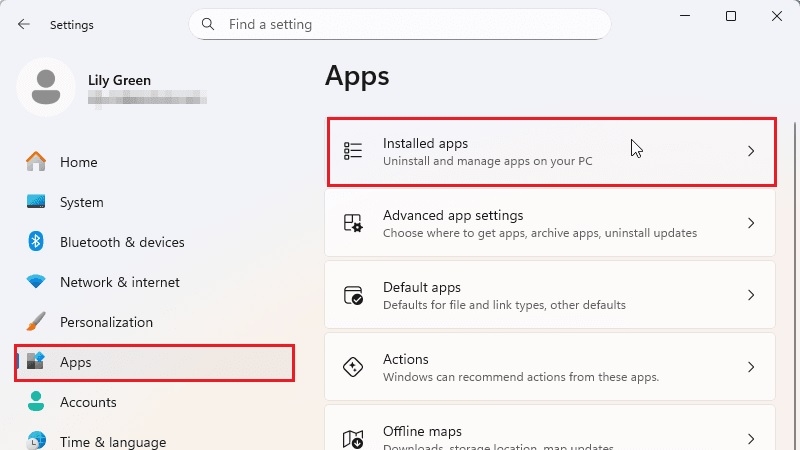This screenshot has height=450, width=800.
Task: Click the Network wifi icon
Action: pos(36,281)
